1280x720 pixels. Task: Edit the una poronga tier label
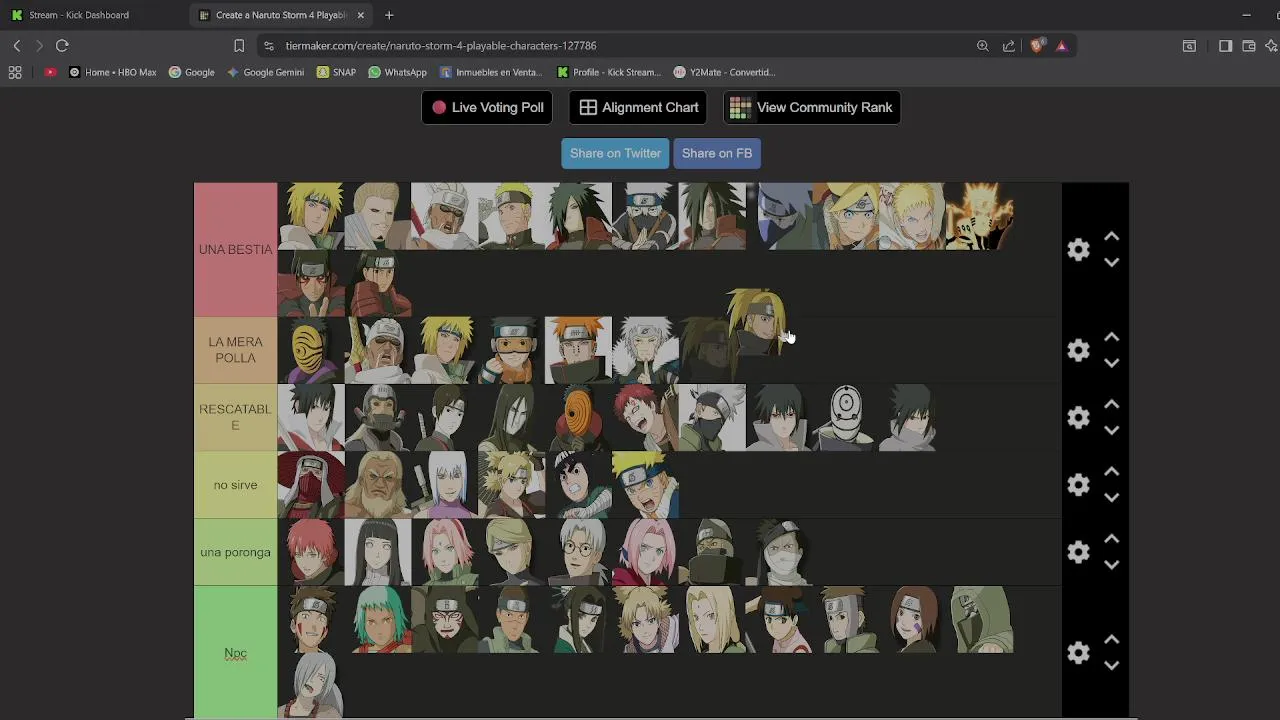click(235, 552)
